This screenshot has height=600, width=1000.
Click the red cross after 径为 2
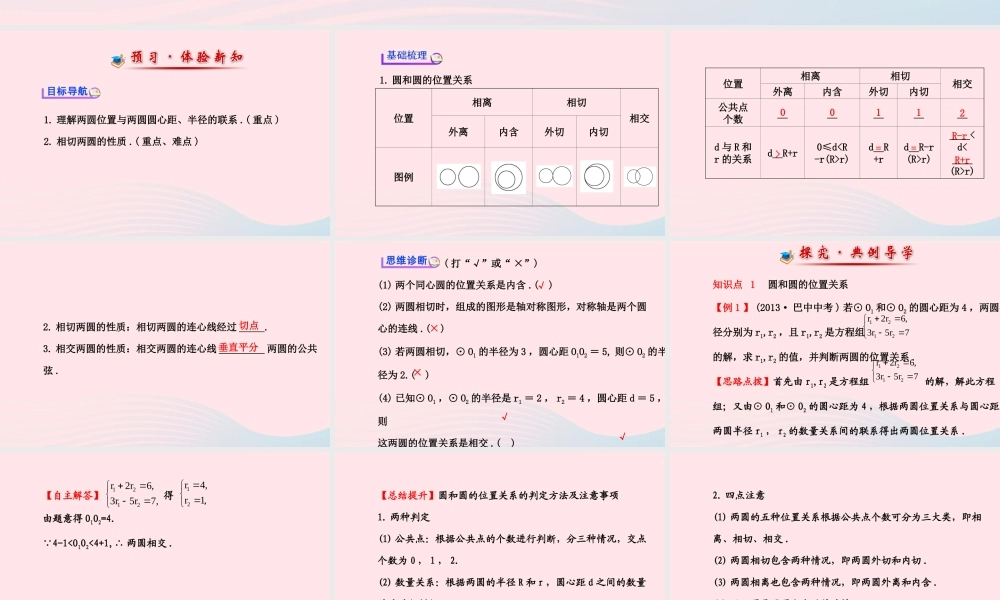point(417,373)
